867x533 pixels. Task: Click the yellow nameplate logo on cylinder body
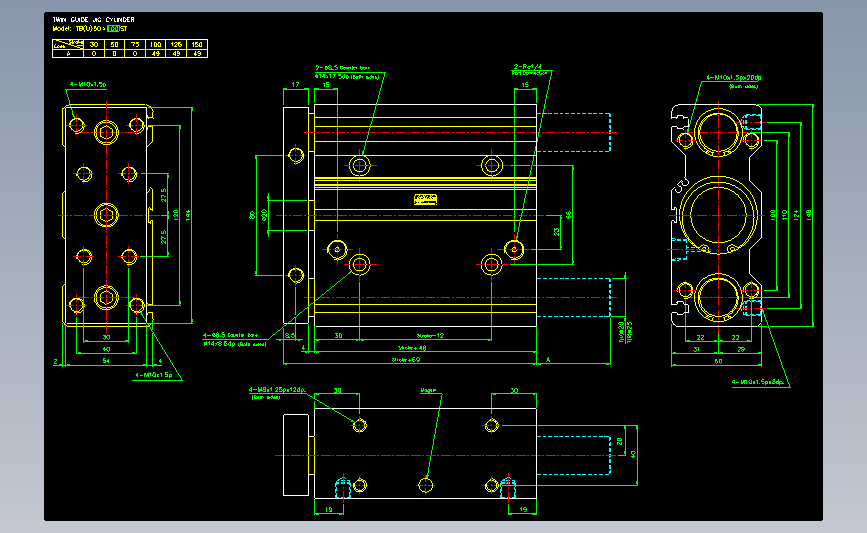pos(425,199)
